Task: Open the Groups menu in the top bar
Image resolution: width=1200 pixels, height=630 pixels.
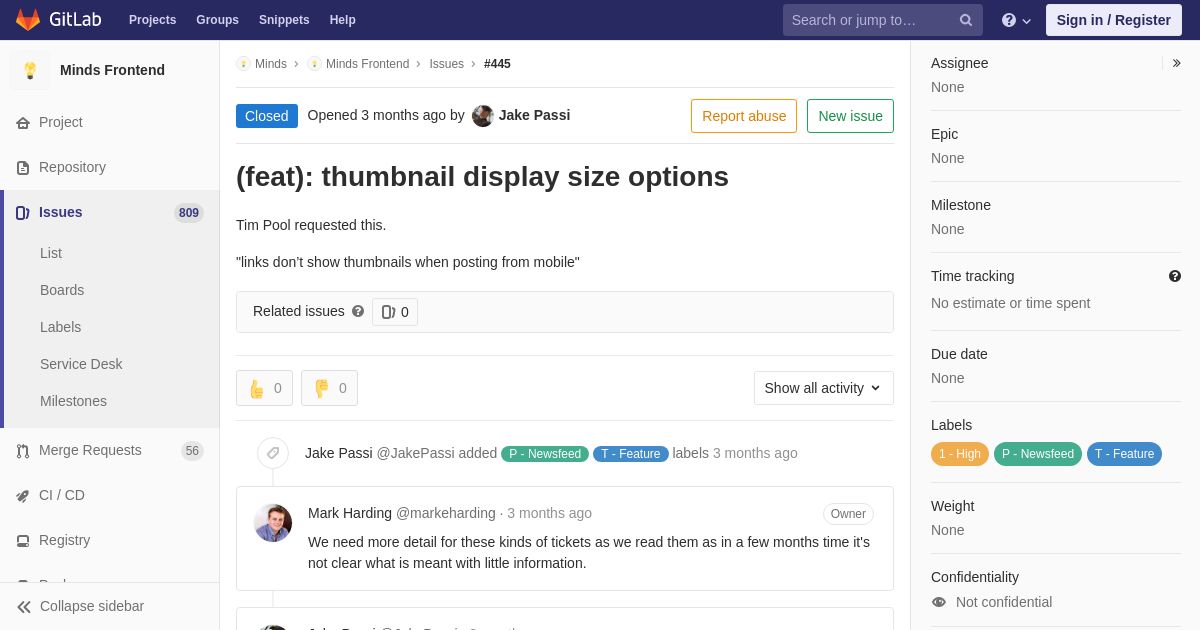Action: 217,20
